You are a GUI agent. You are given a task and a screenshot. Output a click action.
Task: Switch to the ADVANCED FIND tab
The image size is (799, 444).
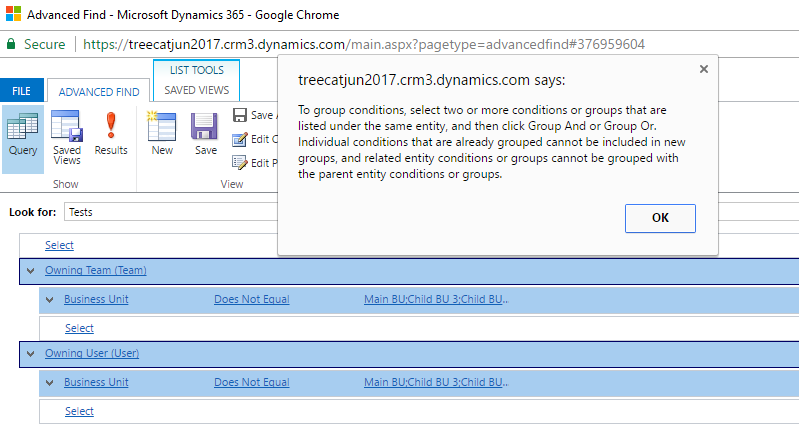(99, 92)
